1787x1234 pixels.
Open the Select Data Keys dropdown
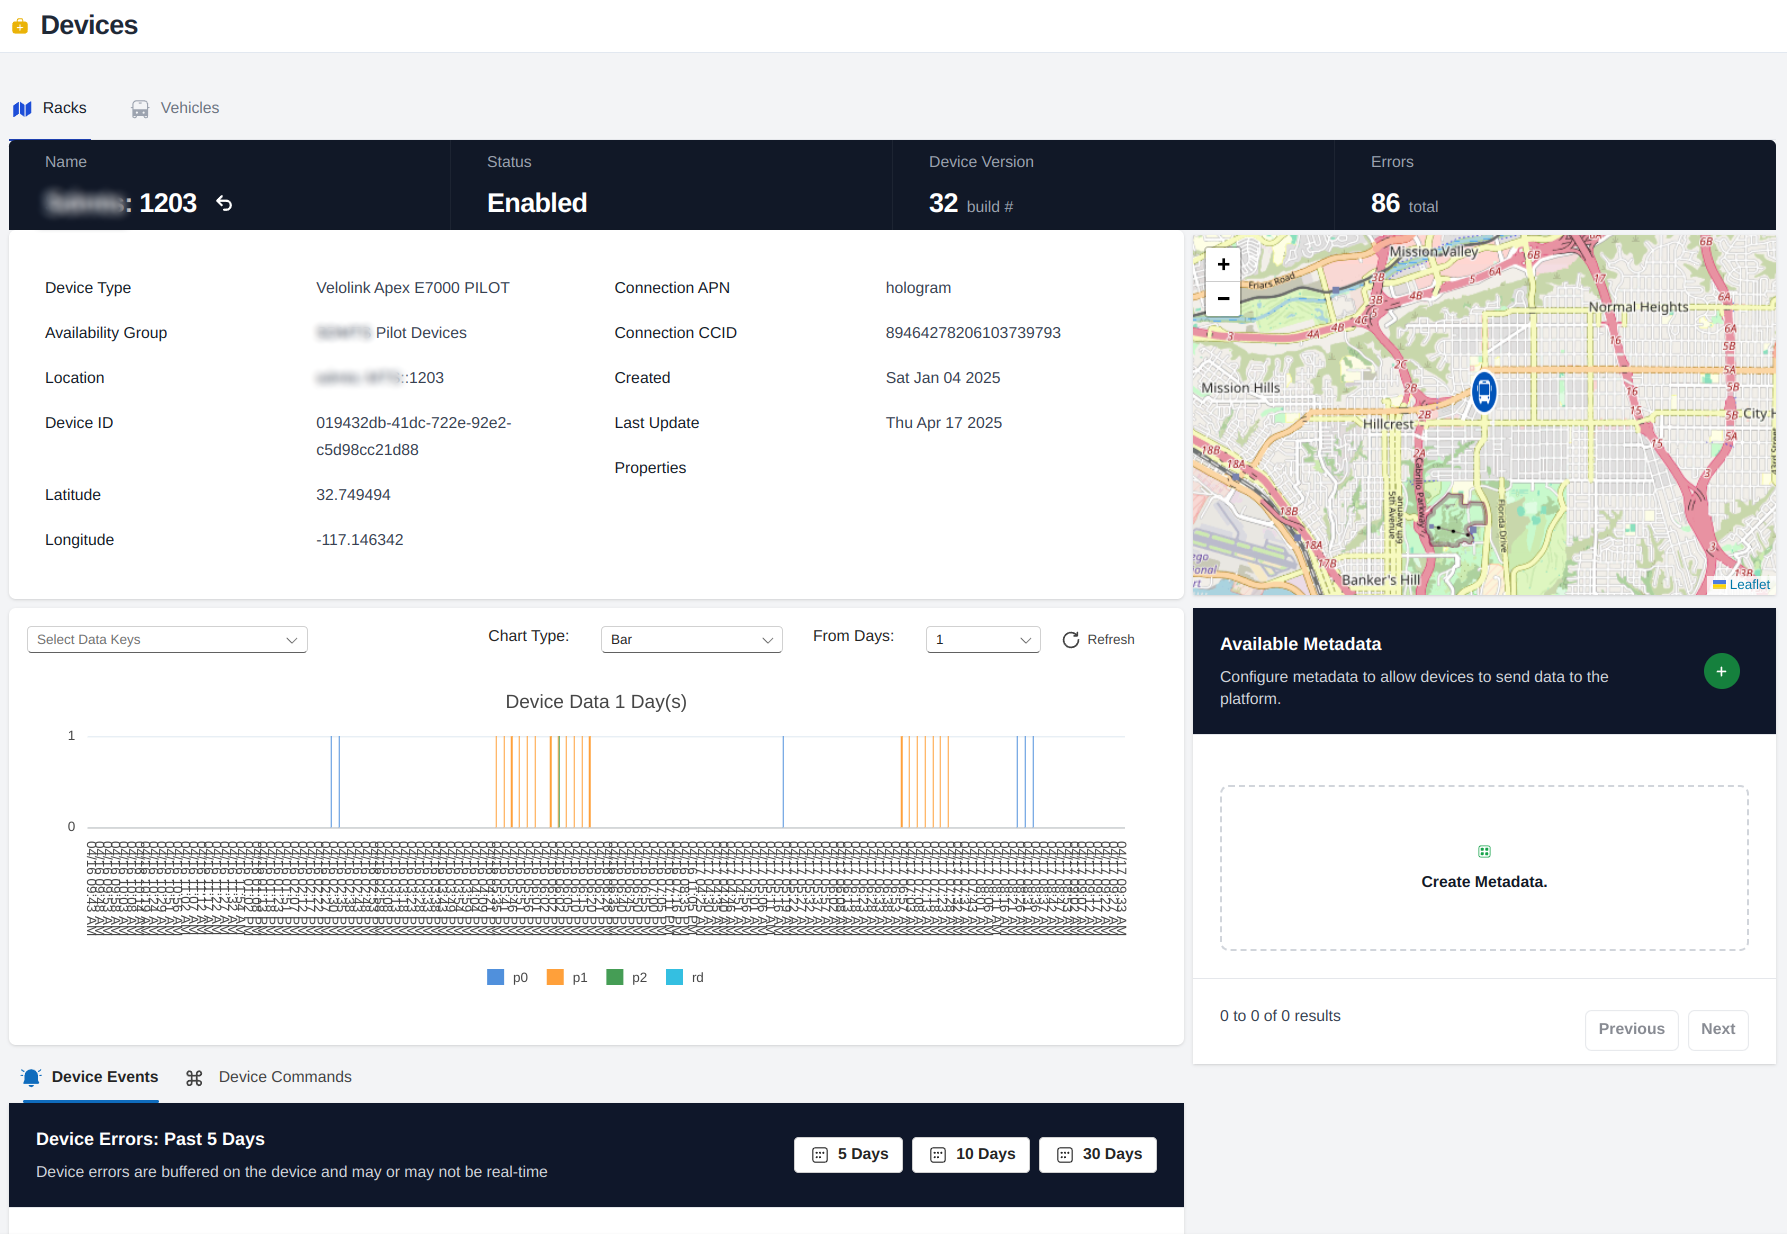[x=166, y=639]
